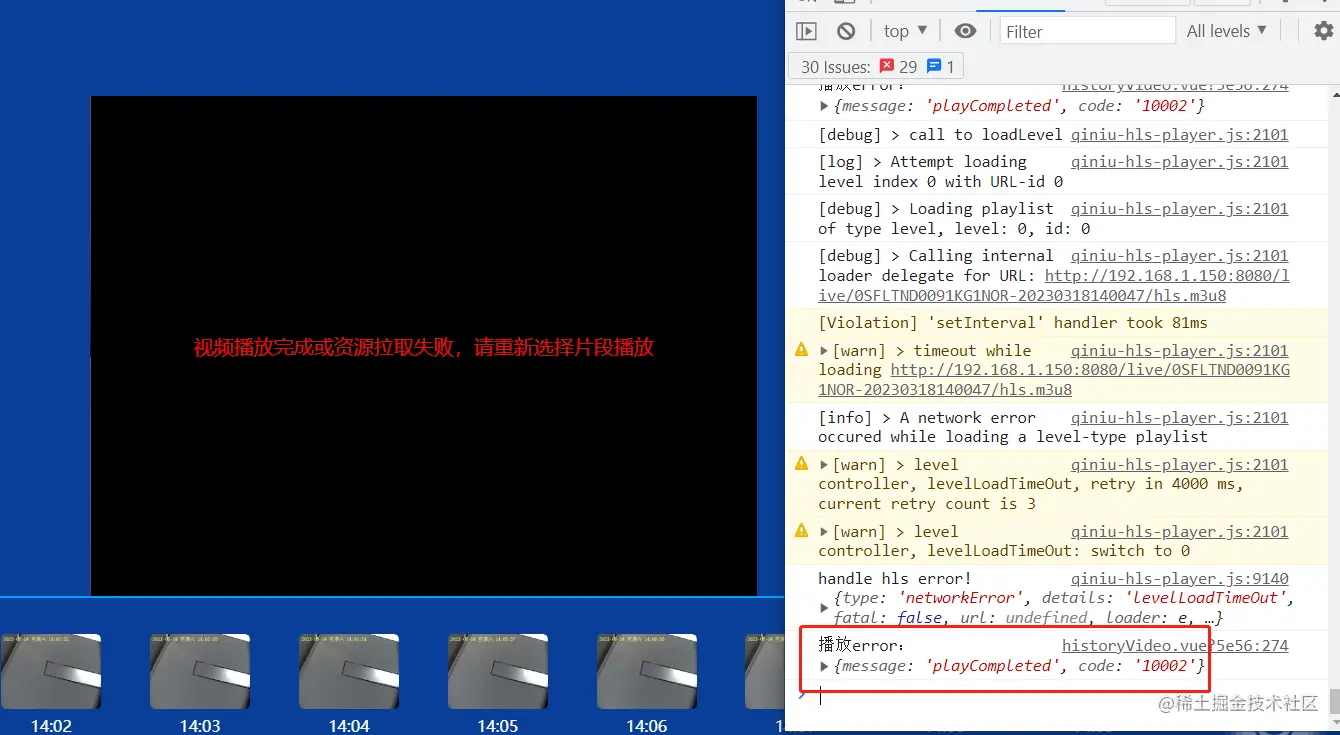Select the 14:05 video segment thumbnail

click(x=498, y=671)
